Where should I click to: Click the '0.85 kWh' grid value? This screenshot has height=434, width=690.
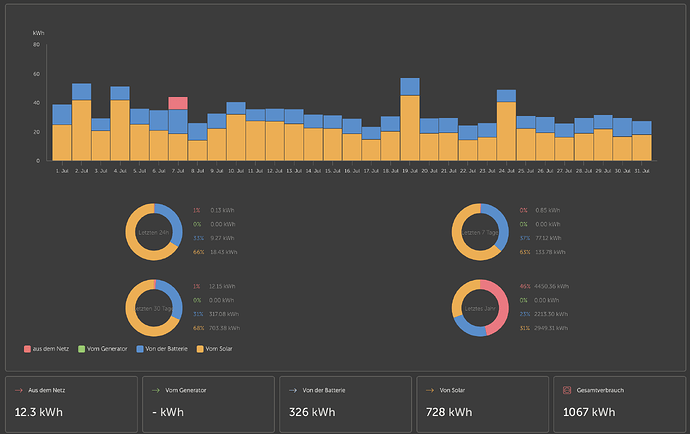click(x=547, y=210)
